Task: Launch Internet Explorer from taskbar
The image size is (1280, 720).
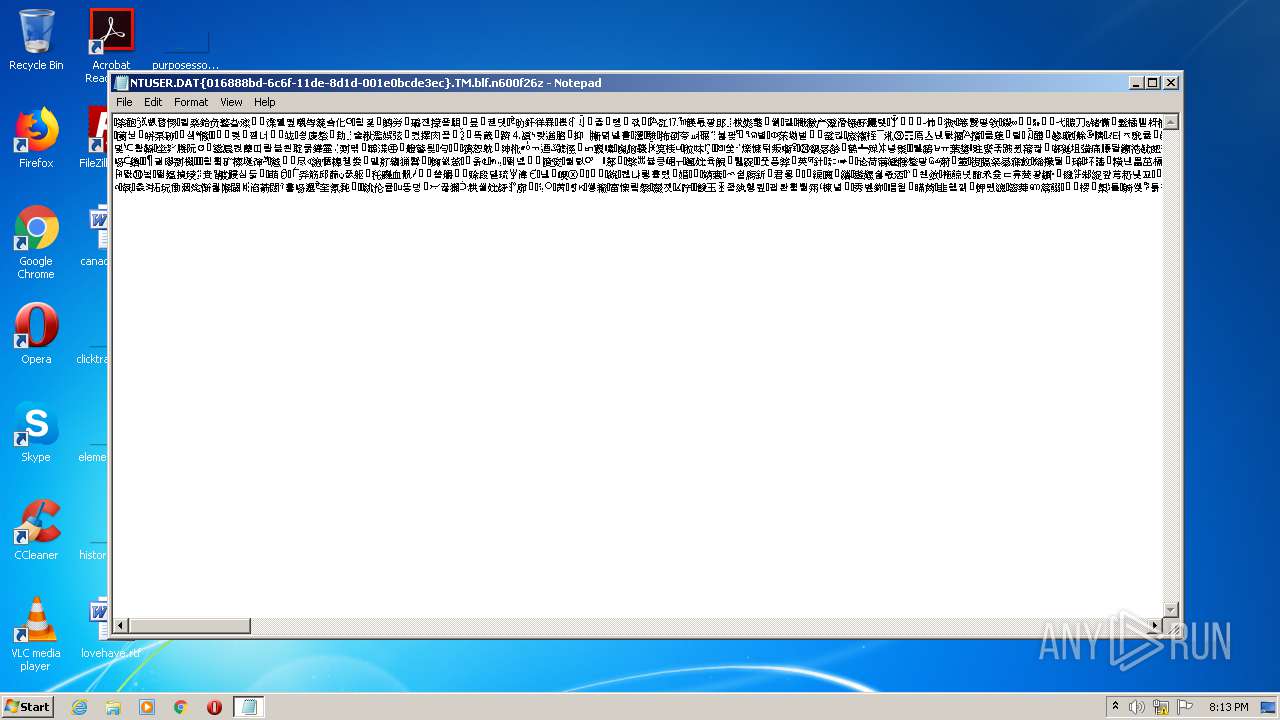Action: click(79, 707)
